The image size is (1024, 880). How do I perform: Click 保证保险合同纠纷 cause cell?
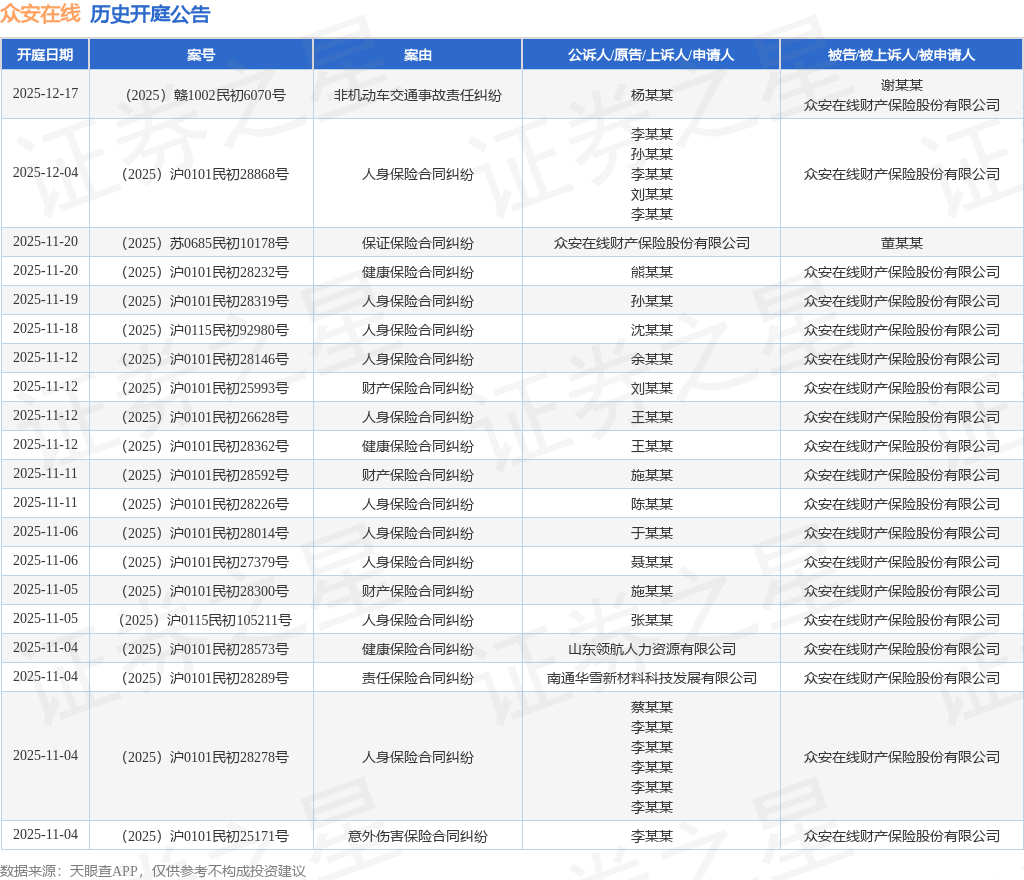pyautogui.click(x=417, y=244)
